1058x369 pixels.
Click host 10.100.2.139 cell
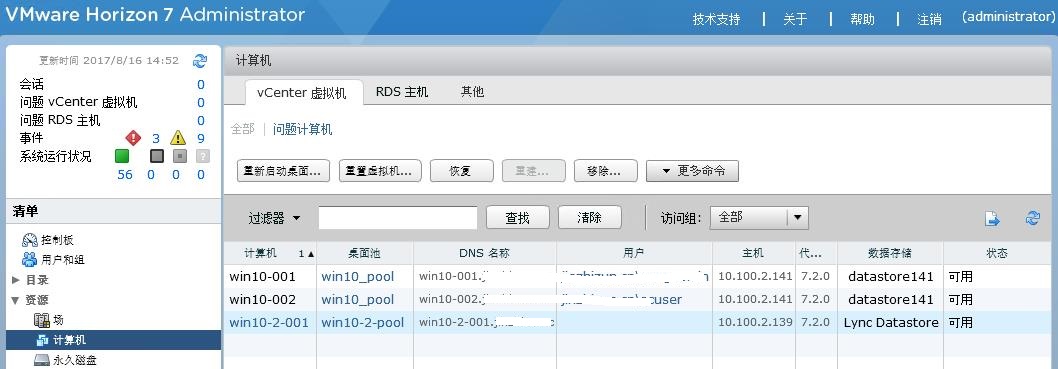coord(755,322)
